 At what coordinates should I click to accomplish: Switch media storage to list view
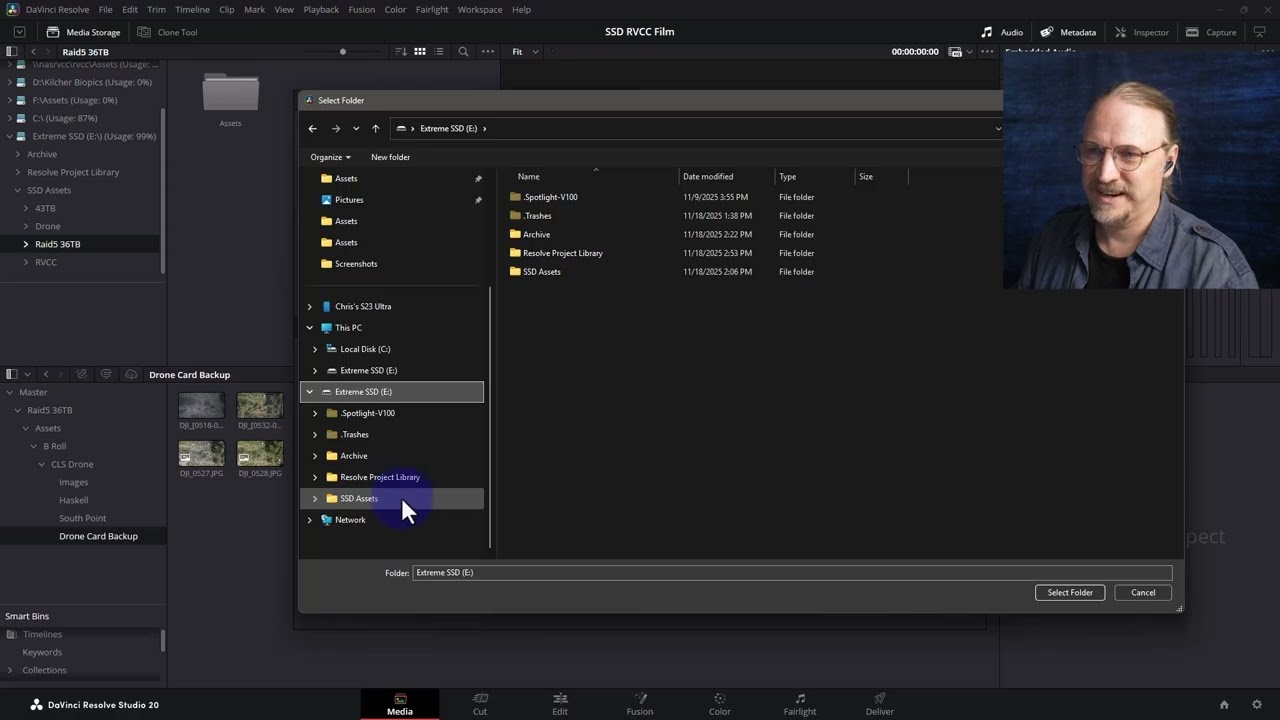tap(439, 51)
